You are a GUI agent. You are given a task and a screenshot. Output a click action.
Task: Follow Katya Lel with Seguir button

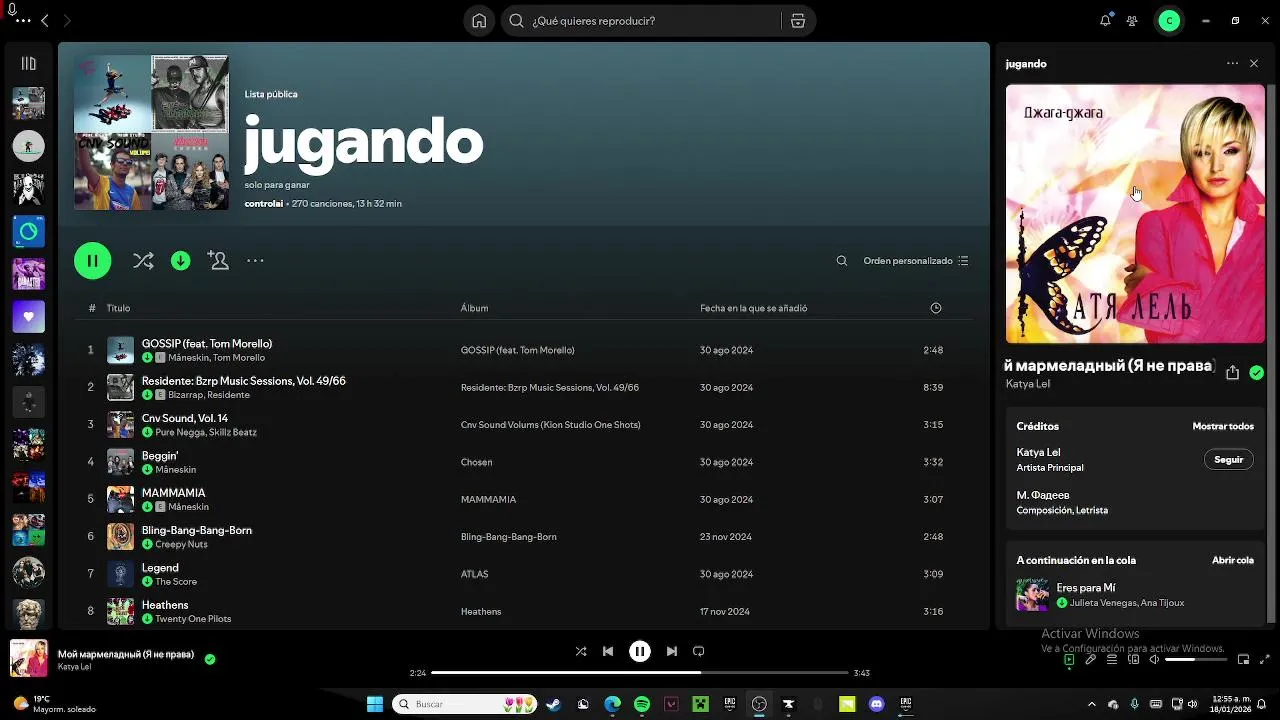click(x=1229, y=460)
